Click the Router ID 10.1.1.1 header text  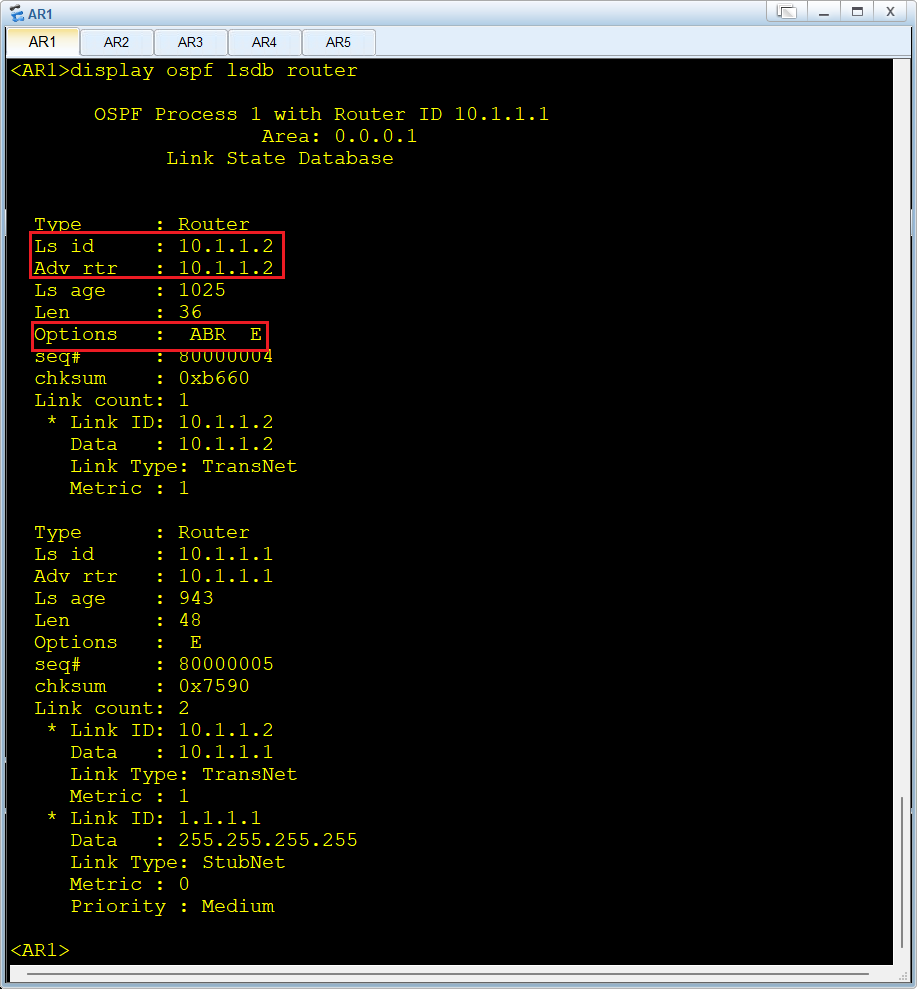(441, 114)
